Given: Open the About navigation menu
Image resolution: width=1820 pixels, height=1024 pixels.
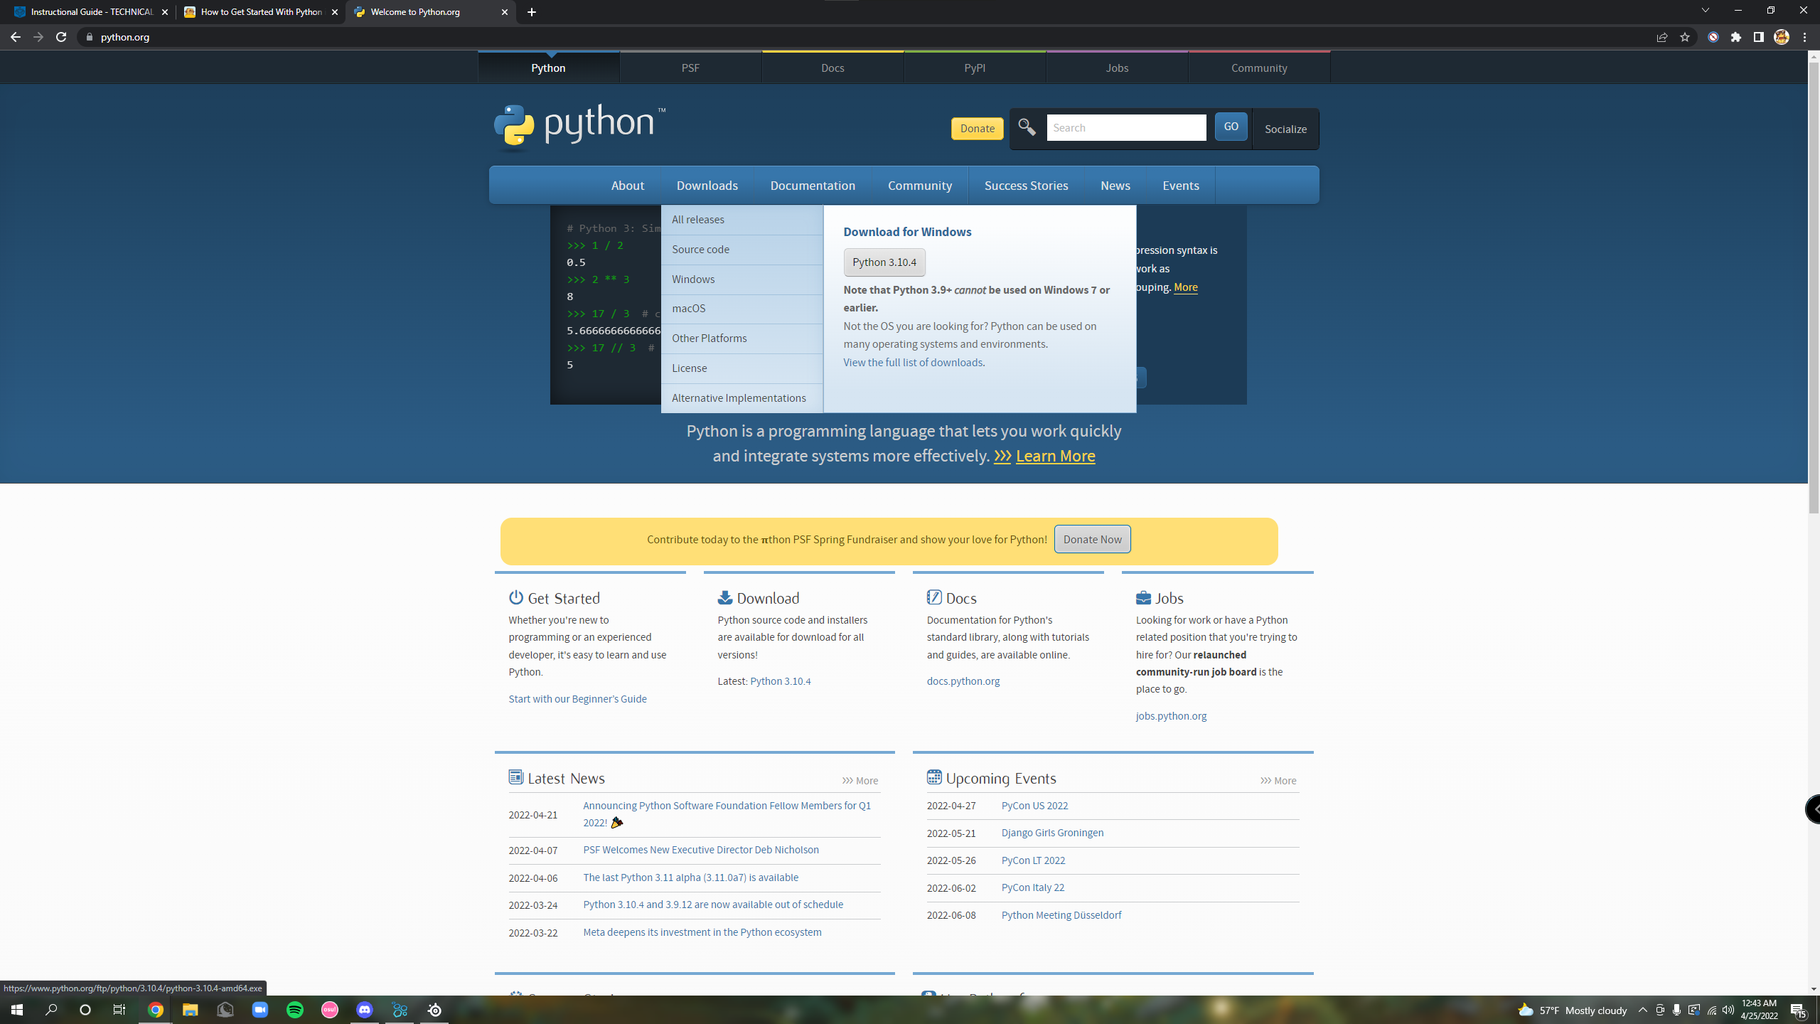Looking at the screenshot, I should coord(628,186).
